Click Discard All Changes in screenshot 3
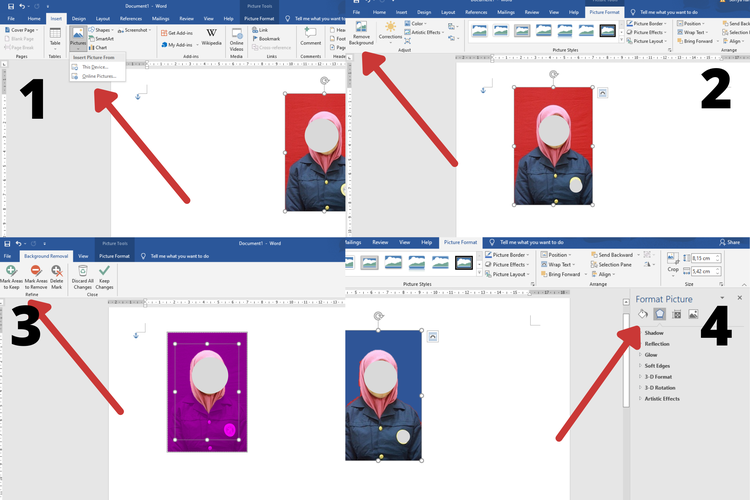Image resolution: width=750 pixels, height=500 pixels. pos(83,278)
